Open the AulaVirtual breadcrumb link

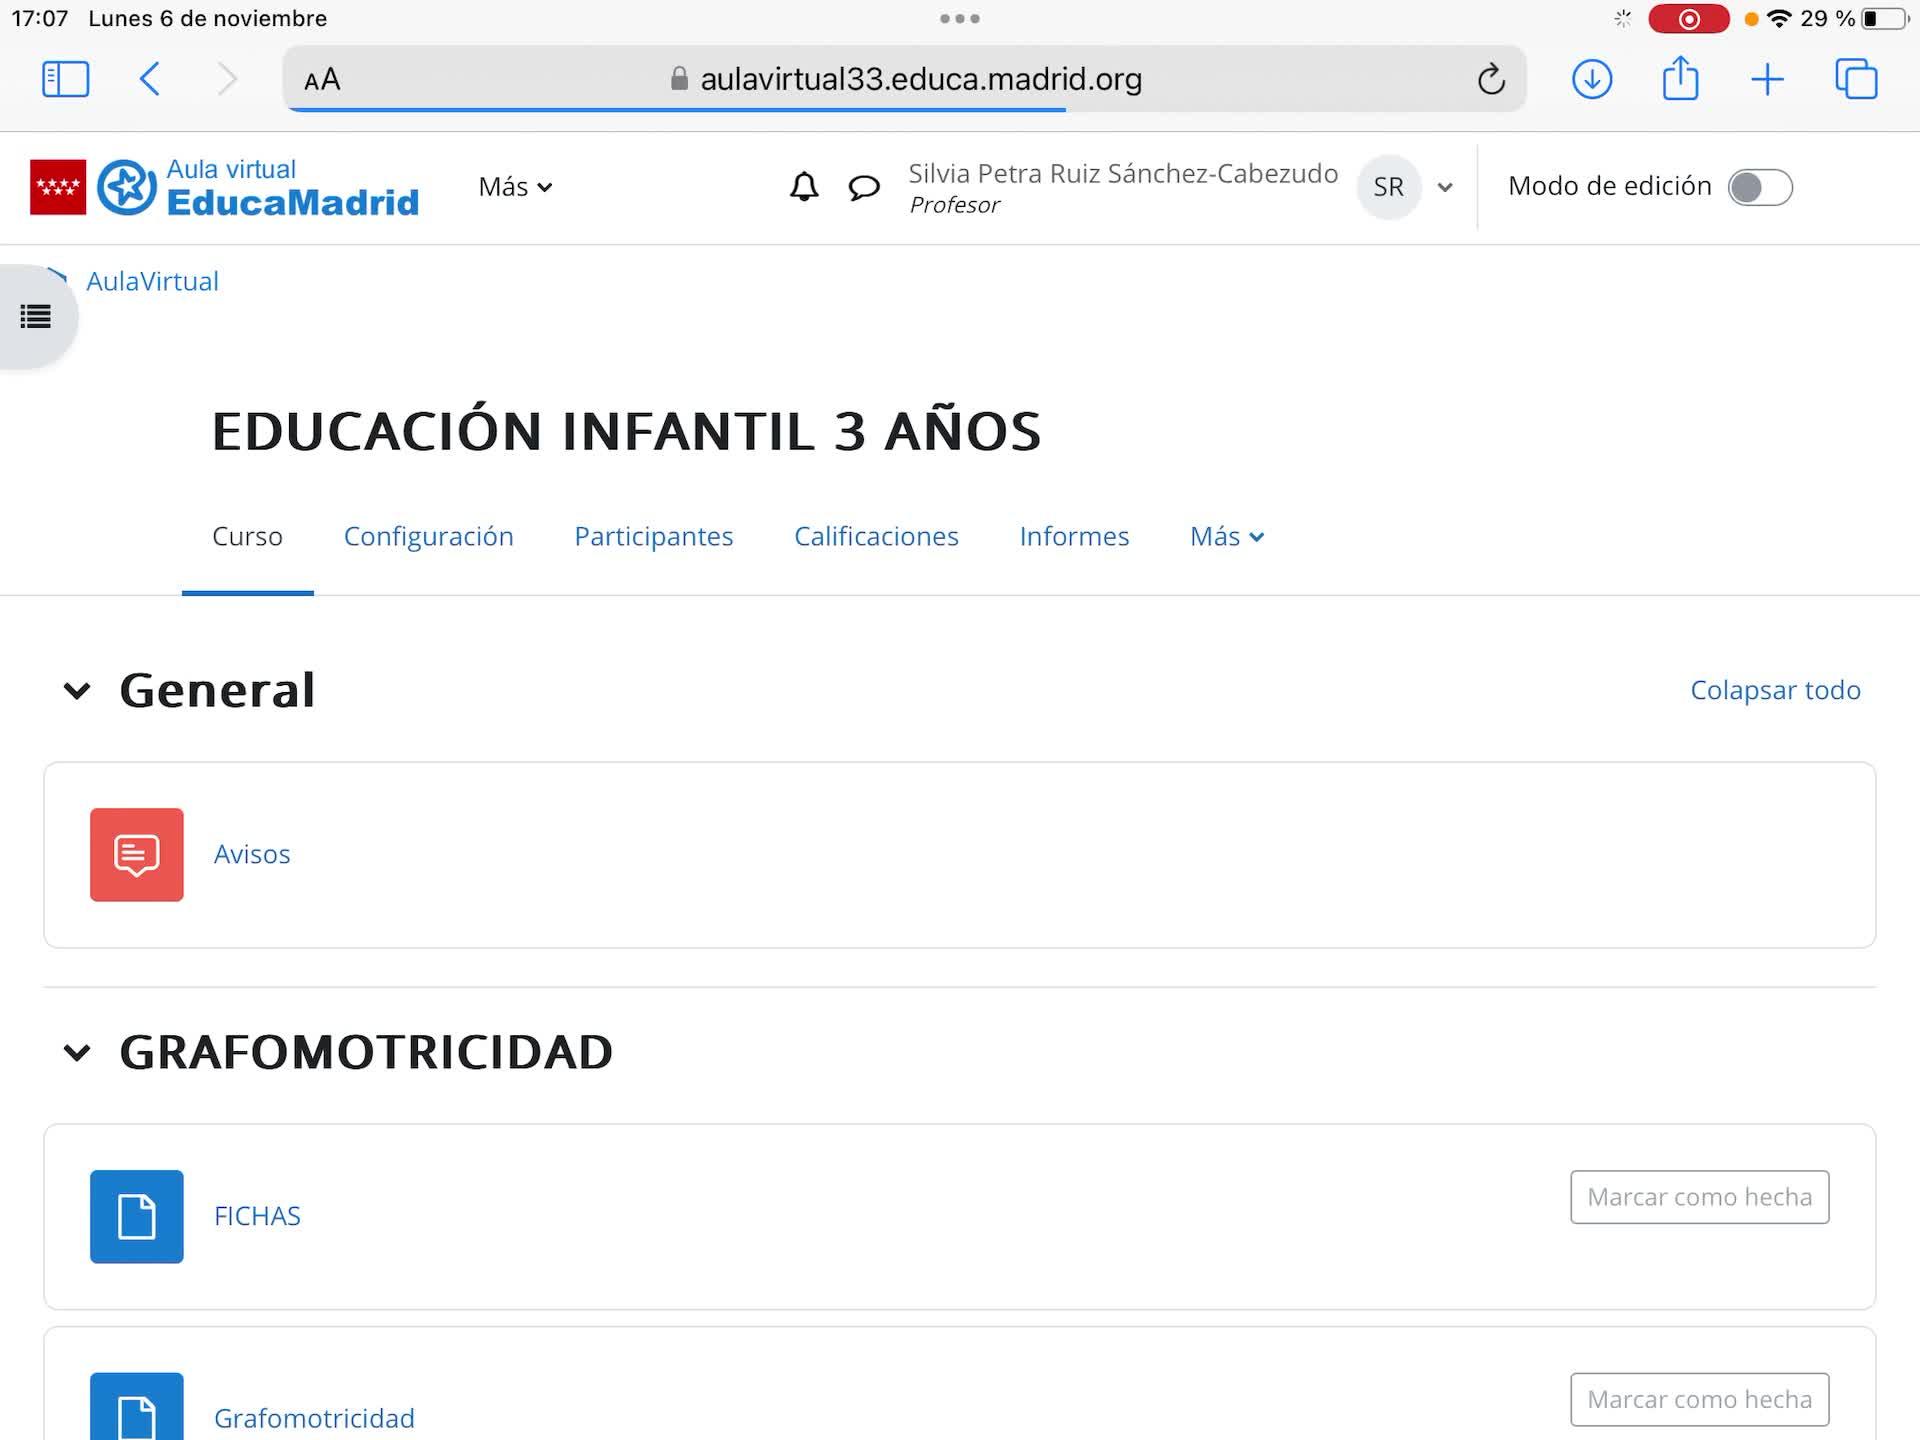[x=152, y=281]
